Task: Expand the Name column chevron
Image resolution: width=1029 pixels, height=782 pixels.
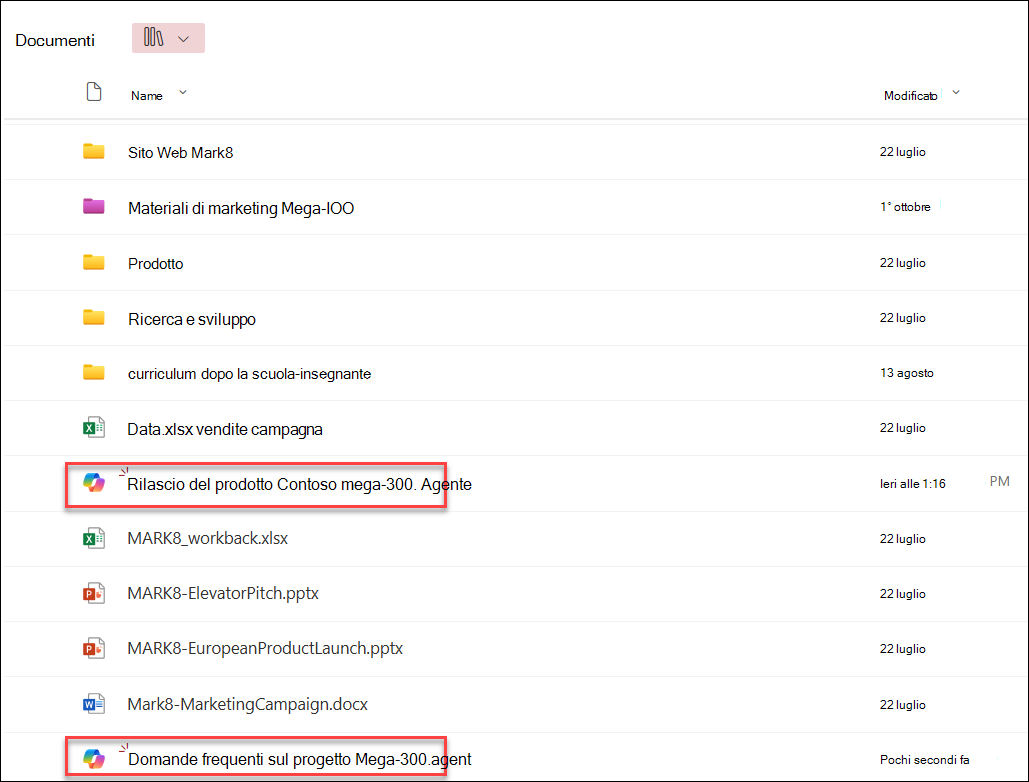Action: coord(183,93)
